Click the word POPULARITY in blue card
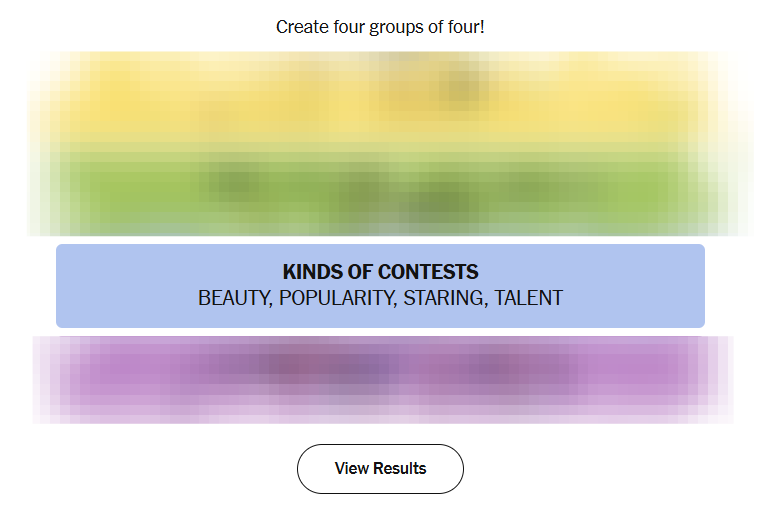The height and width of the screenshot is (526, 768). (x=337, y=298)
